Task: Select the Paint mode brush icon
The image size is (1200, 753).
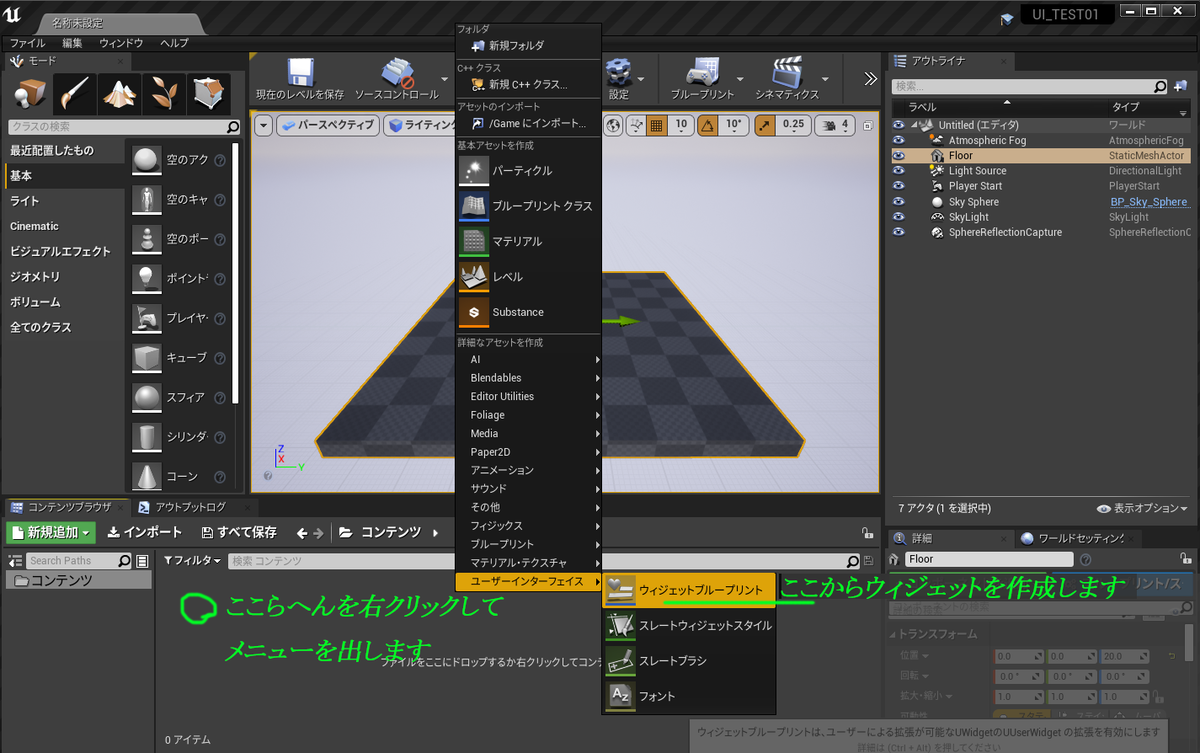Action: tap(76, 94)
